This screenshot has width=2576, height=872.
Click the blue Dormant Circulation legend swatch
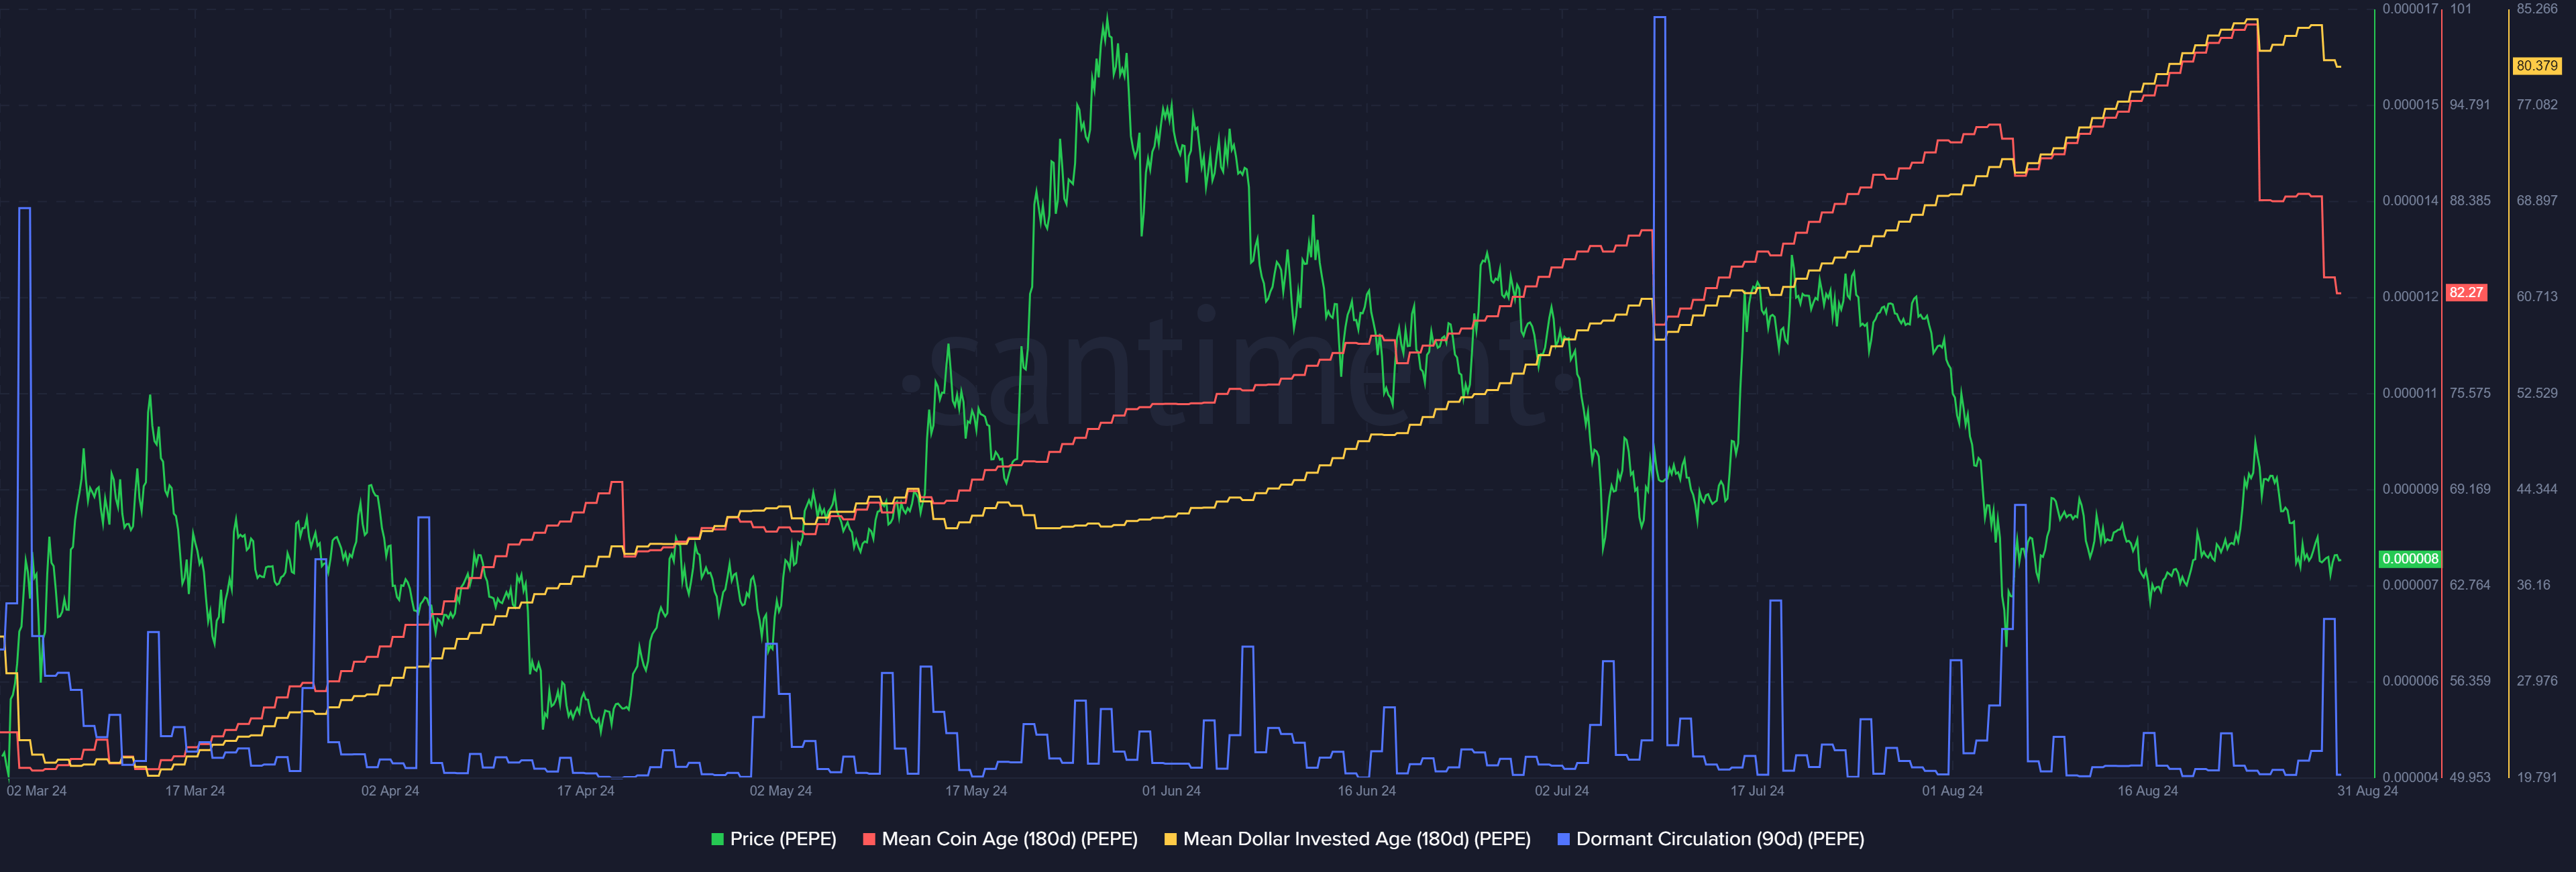coord(1563,839)
